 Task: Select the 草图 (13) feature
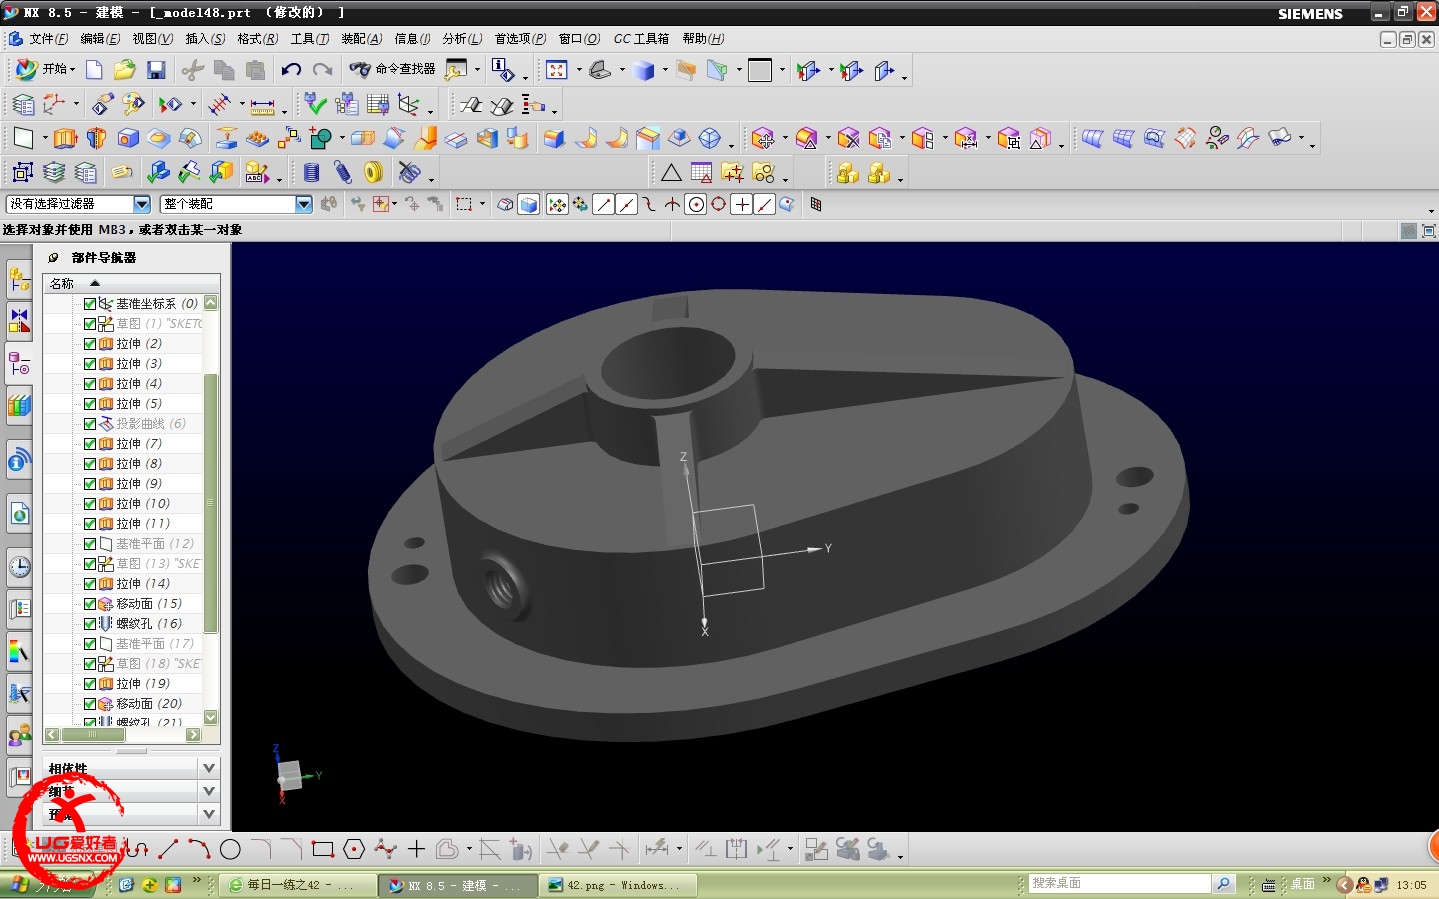[x=158, y=563]
